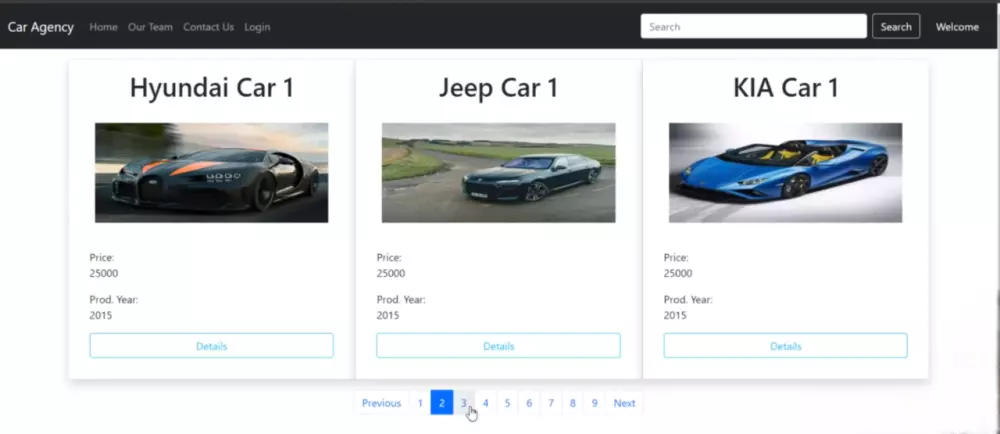This screenshot has height=434, width=1000.
Task: Open the Login page
Action: pyautogui.click(x=257, y=27)
